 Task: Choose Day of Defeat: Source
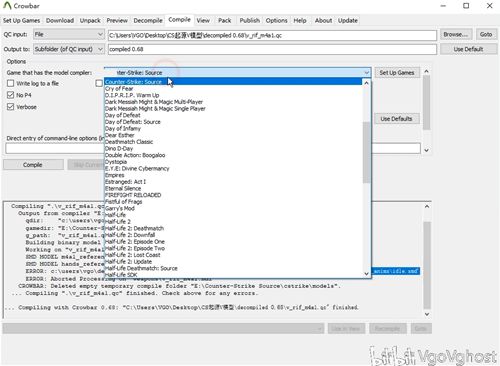coord(233,122)
